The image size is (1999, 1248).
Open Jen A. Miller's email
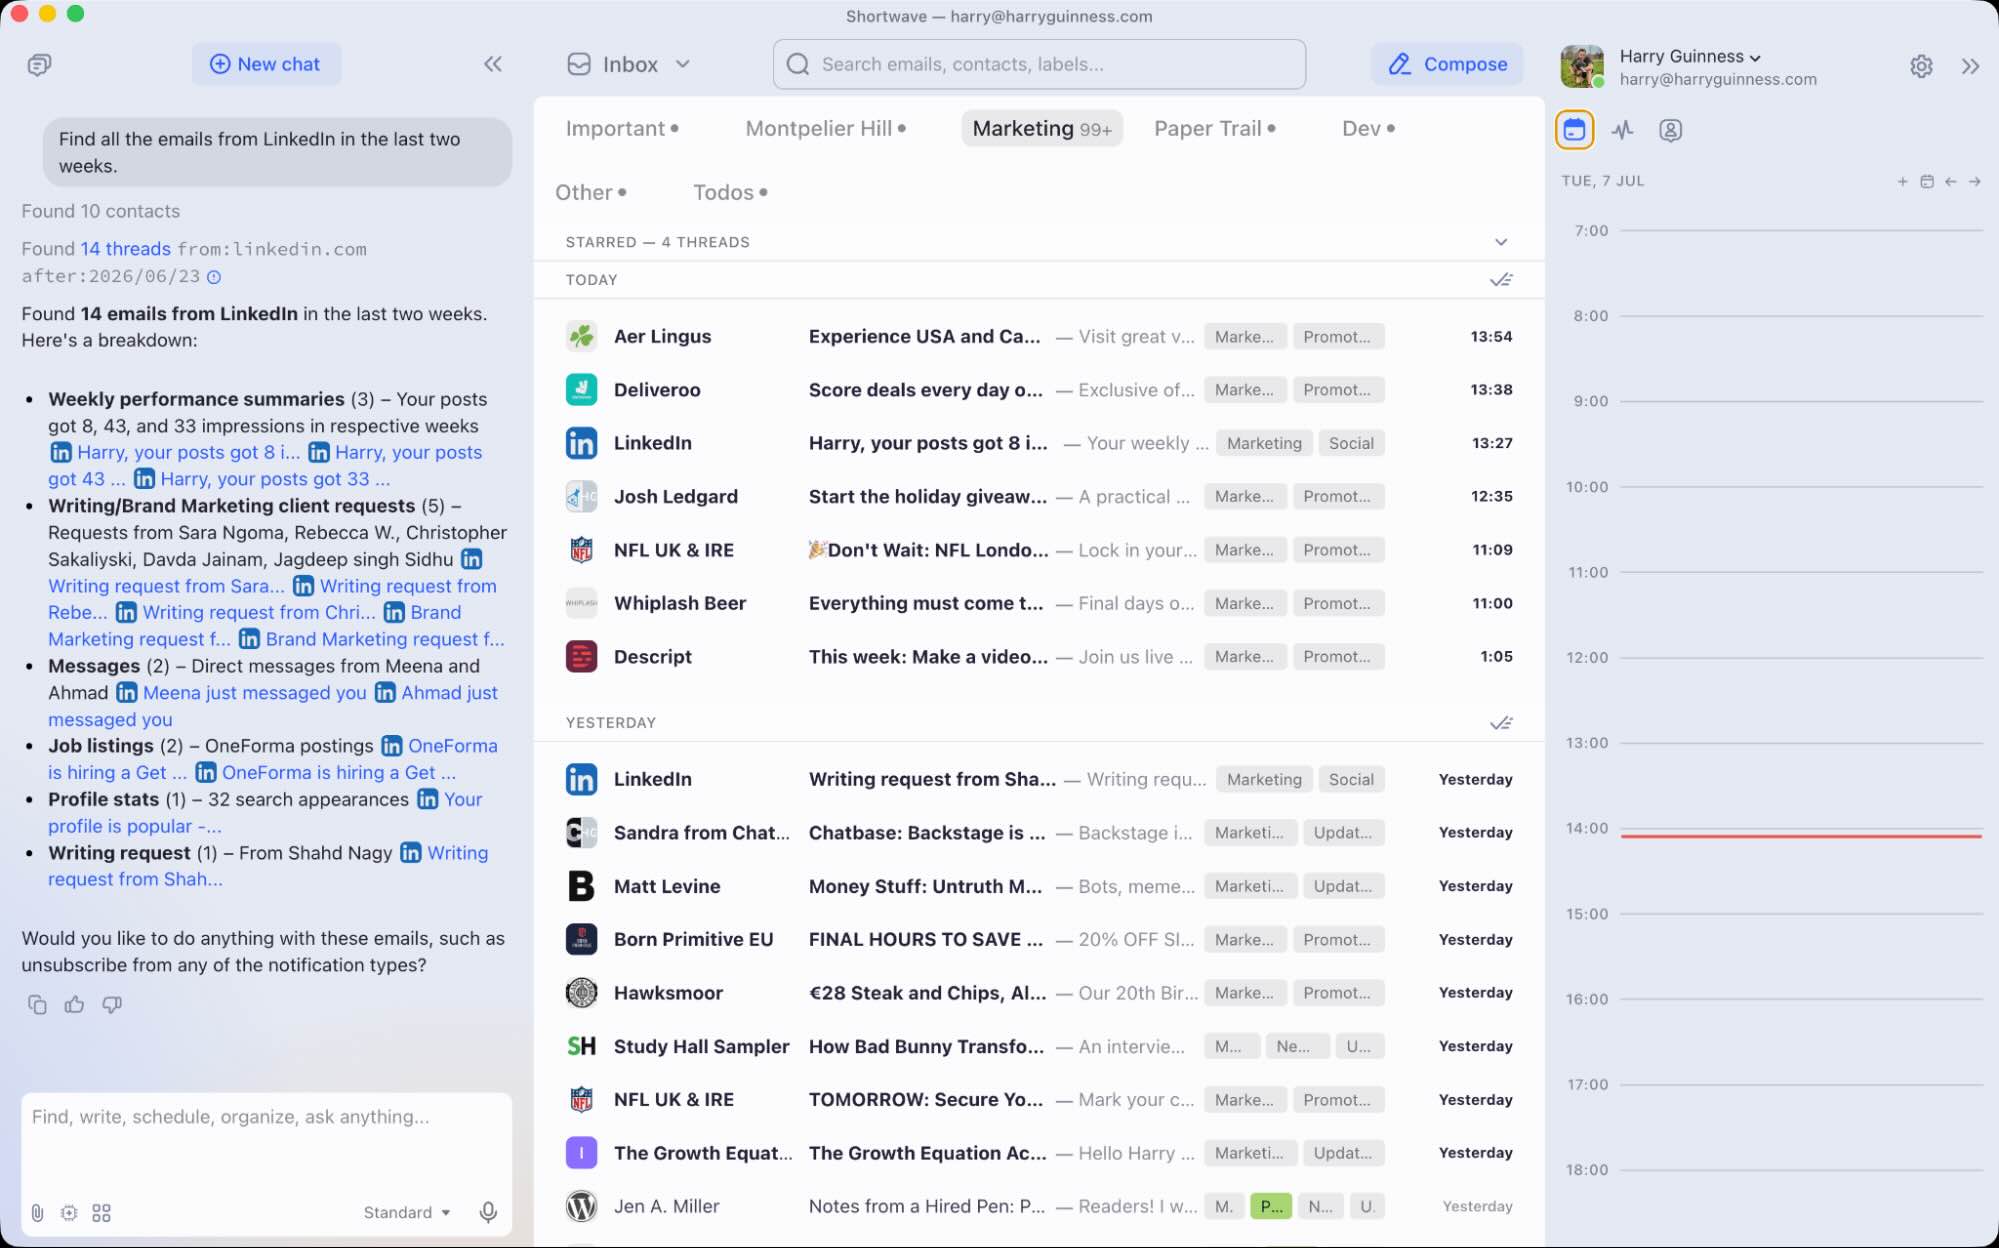tap(1039, 1206)
